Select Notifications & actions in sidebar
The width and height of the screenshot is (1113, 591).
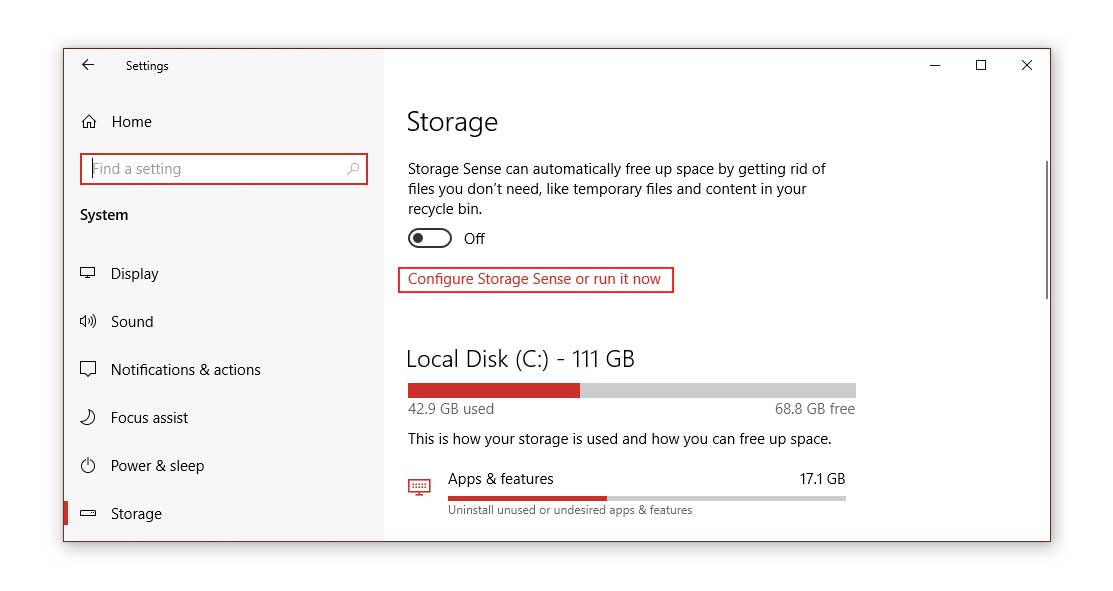pyautogui.click(x=185, y=370)
